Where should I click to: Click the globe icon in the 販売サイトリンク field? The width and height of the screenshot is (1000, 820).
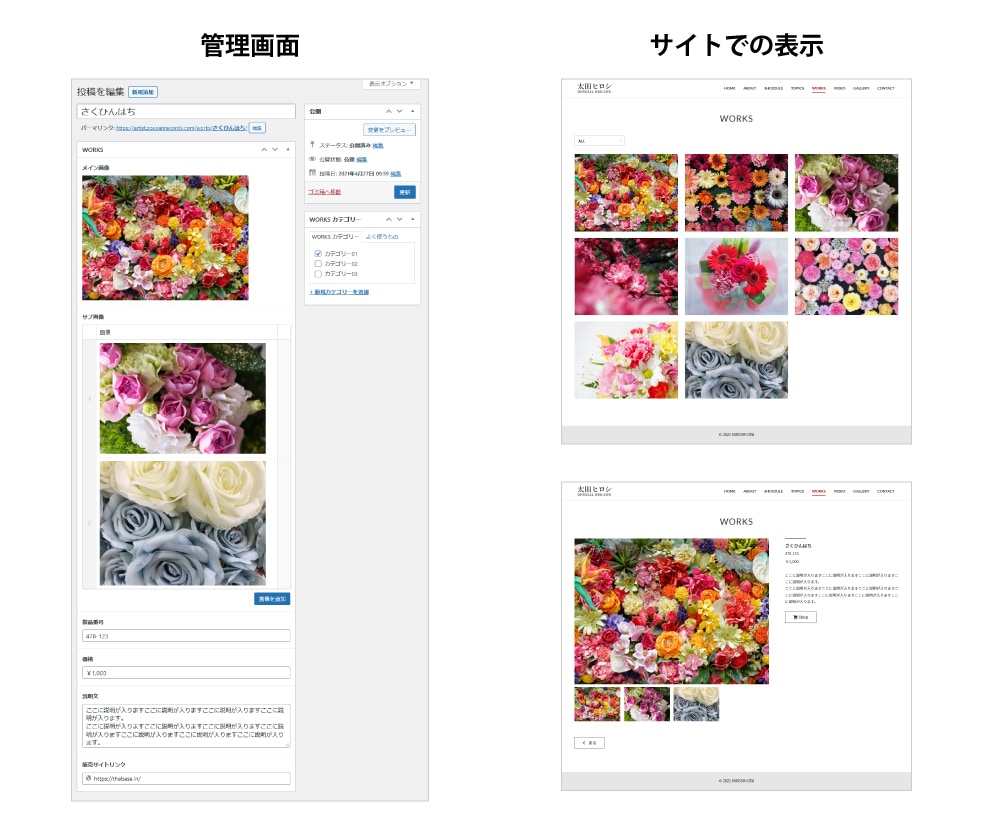pos(88,778)
